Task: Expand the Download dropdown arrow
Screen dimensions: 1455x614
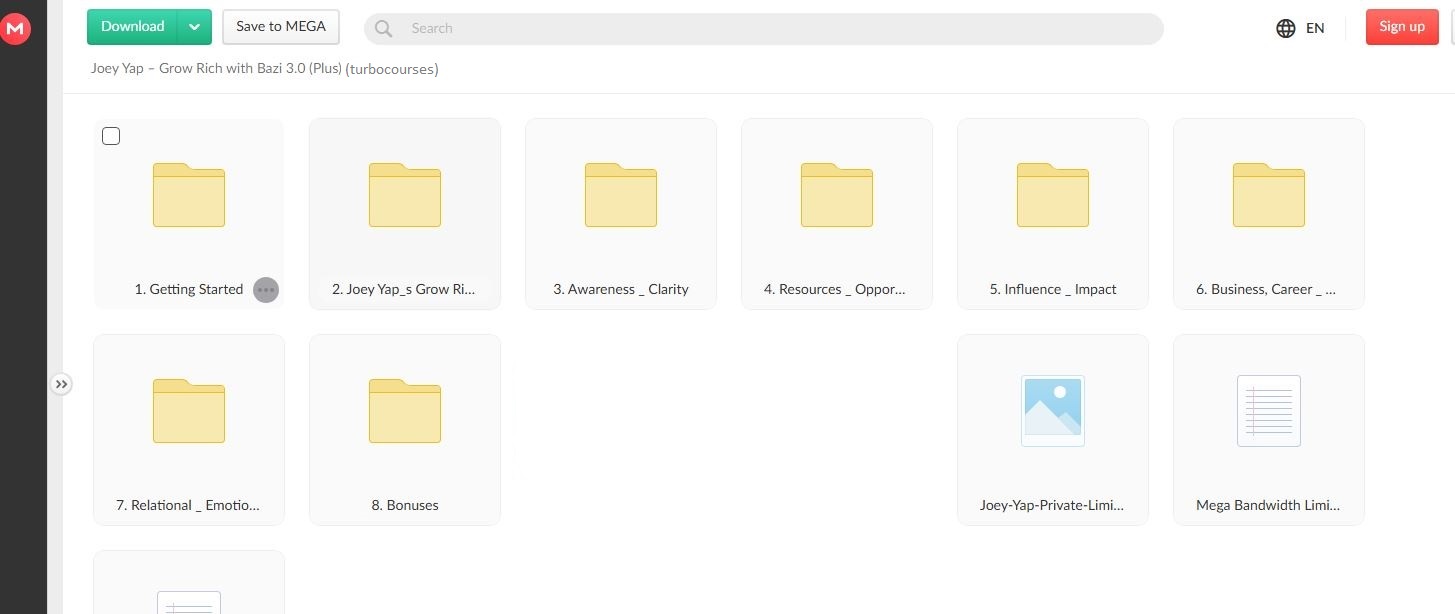Action: 195,27
